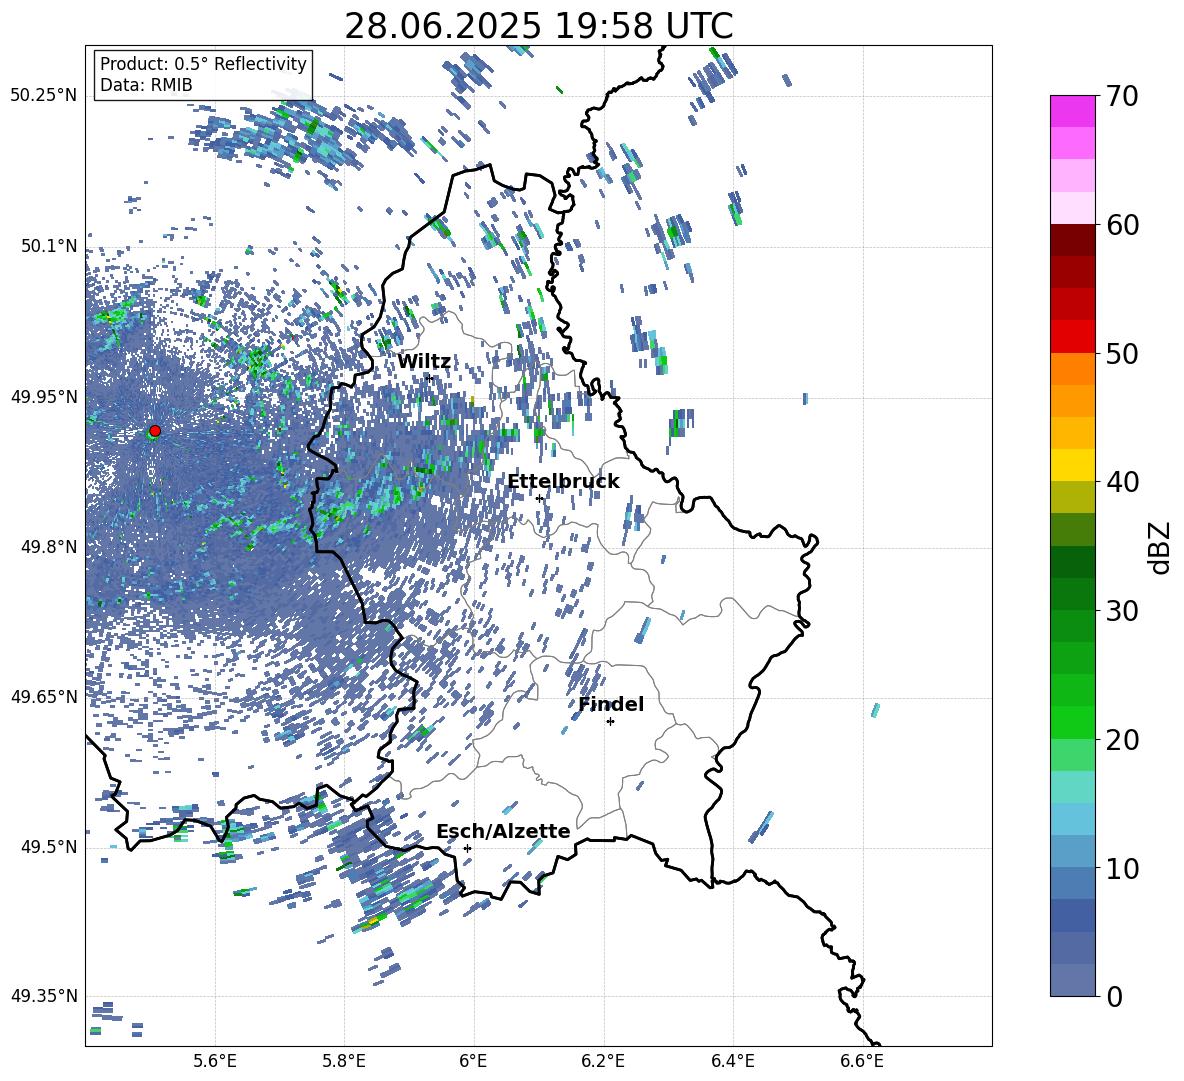Click the 6°E longitude label

473,1061
